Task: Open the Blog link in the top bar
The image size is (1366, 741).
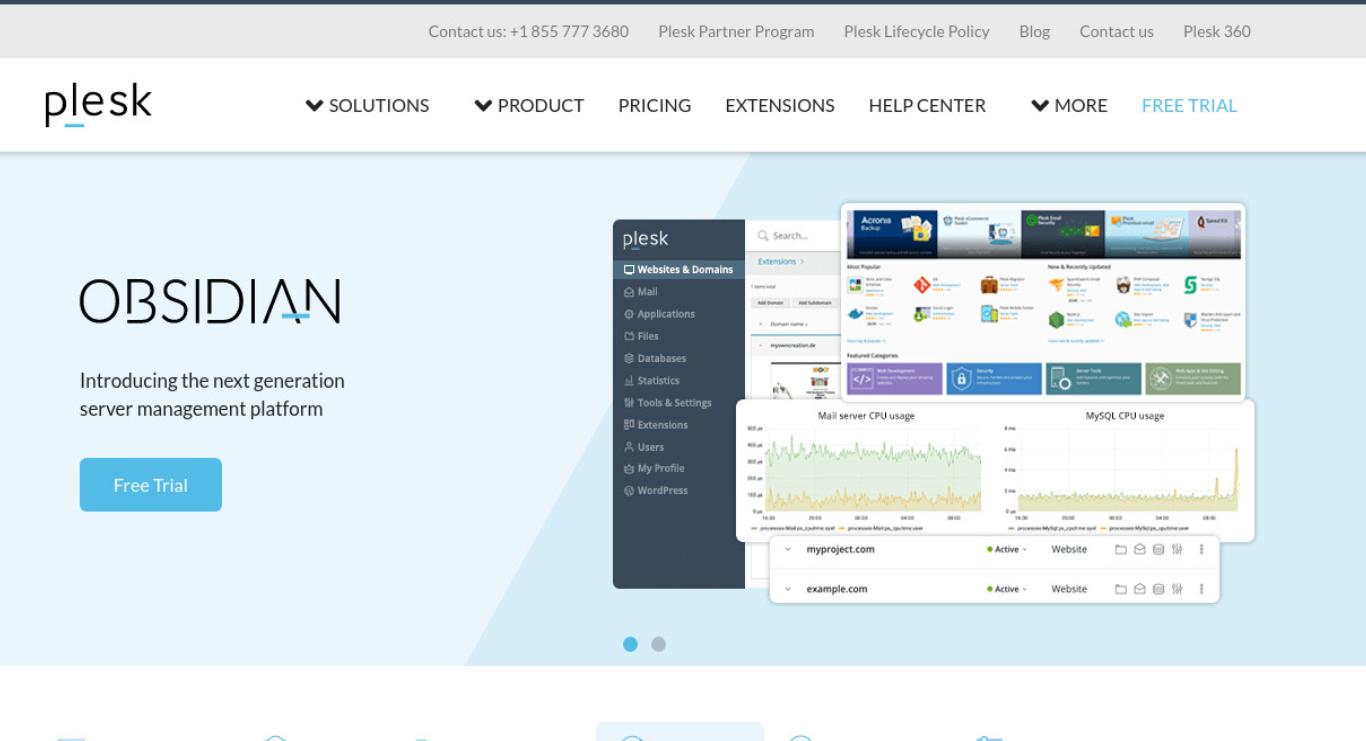Action: (1034, 31)
